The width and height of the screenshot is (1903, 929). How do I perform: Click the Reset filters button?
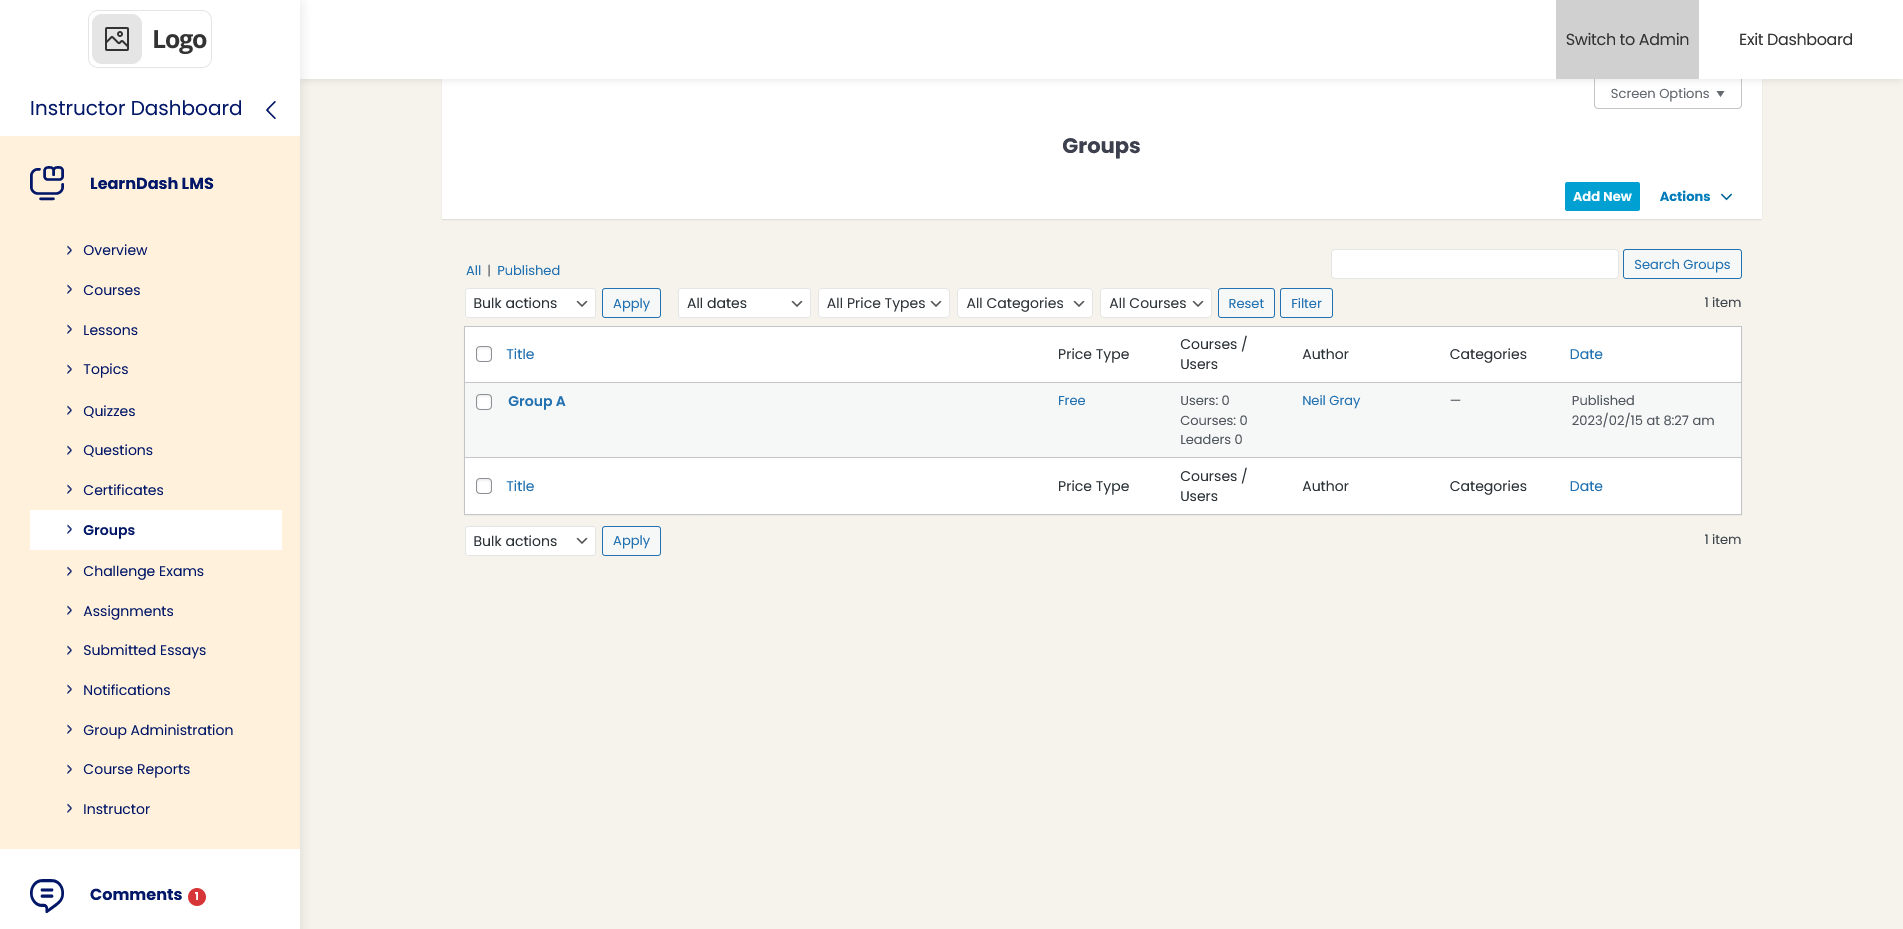click(x=1246, y=303)
